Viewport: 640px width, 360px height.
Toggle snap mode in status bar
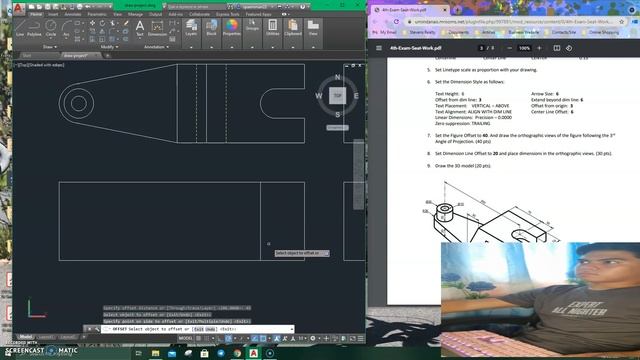click(207, 338)
